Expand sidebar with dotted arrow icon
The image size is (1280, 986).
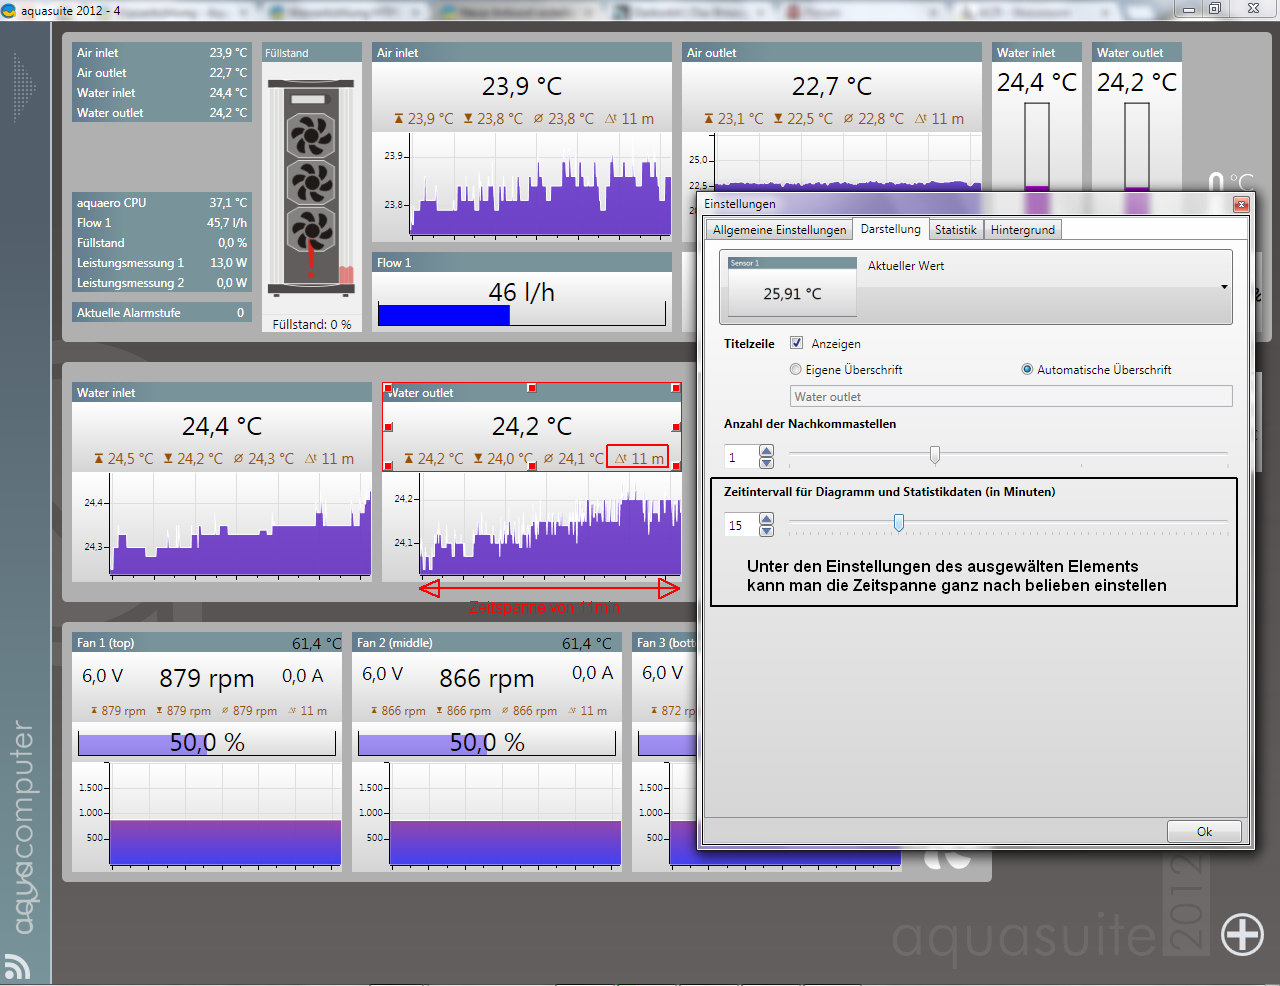point(24,87)
